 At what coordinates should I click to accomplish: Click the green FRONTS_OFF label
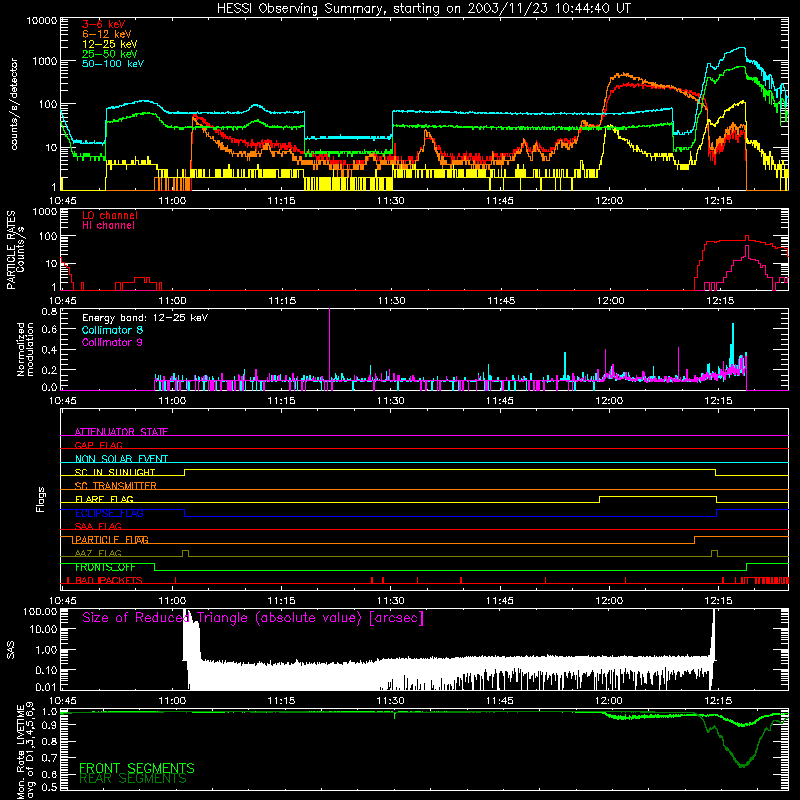pos(105,567)
